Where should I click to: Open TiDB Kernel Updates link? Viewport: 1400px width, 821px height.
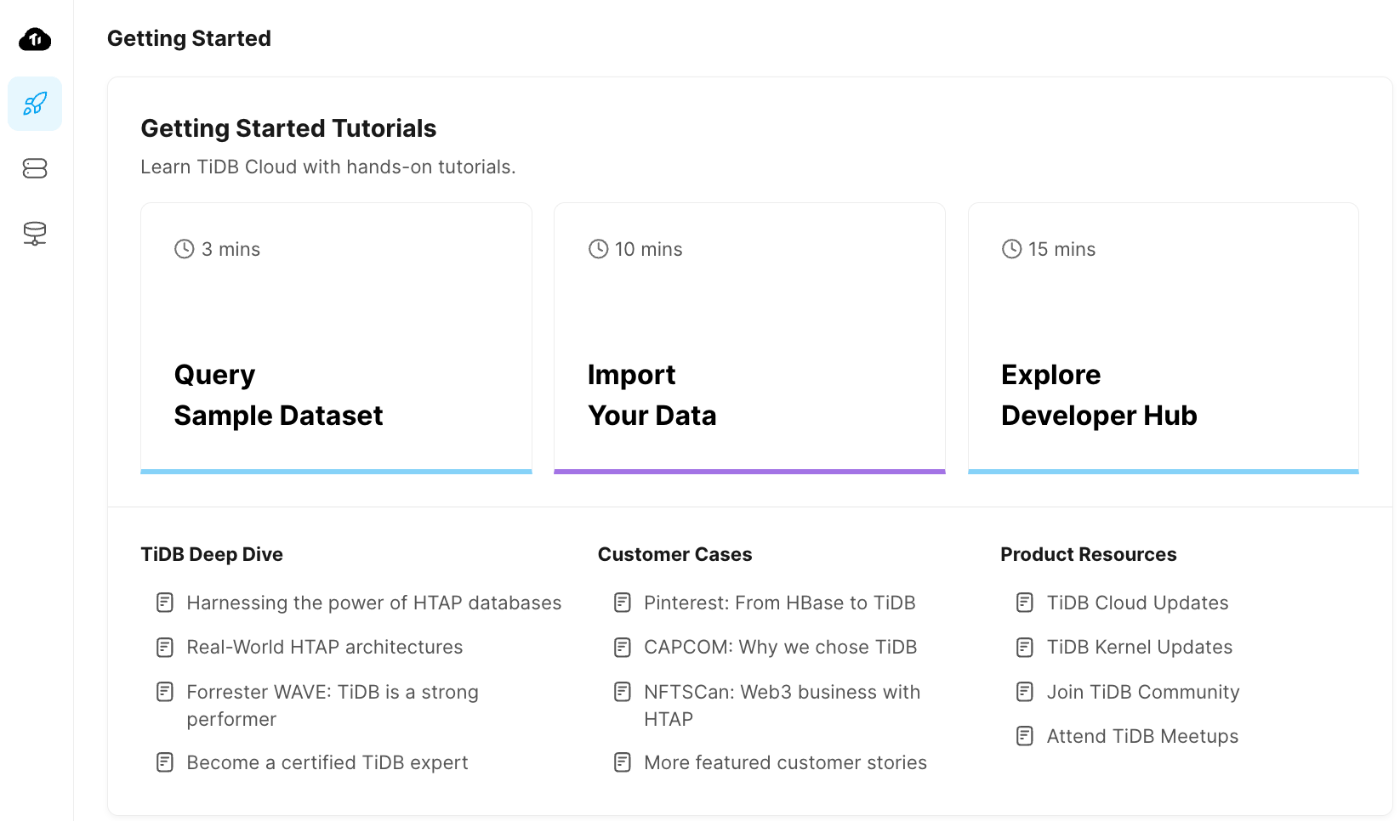click(x=1139, y=647)
